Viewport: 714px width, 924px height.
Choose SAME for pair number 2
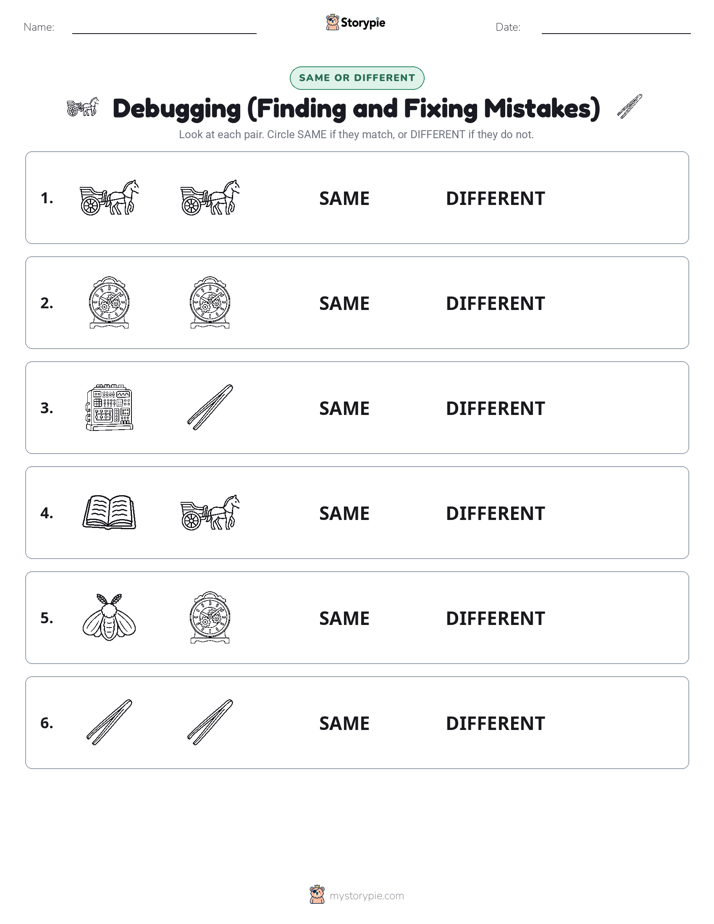(x=344, y=303)
